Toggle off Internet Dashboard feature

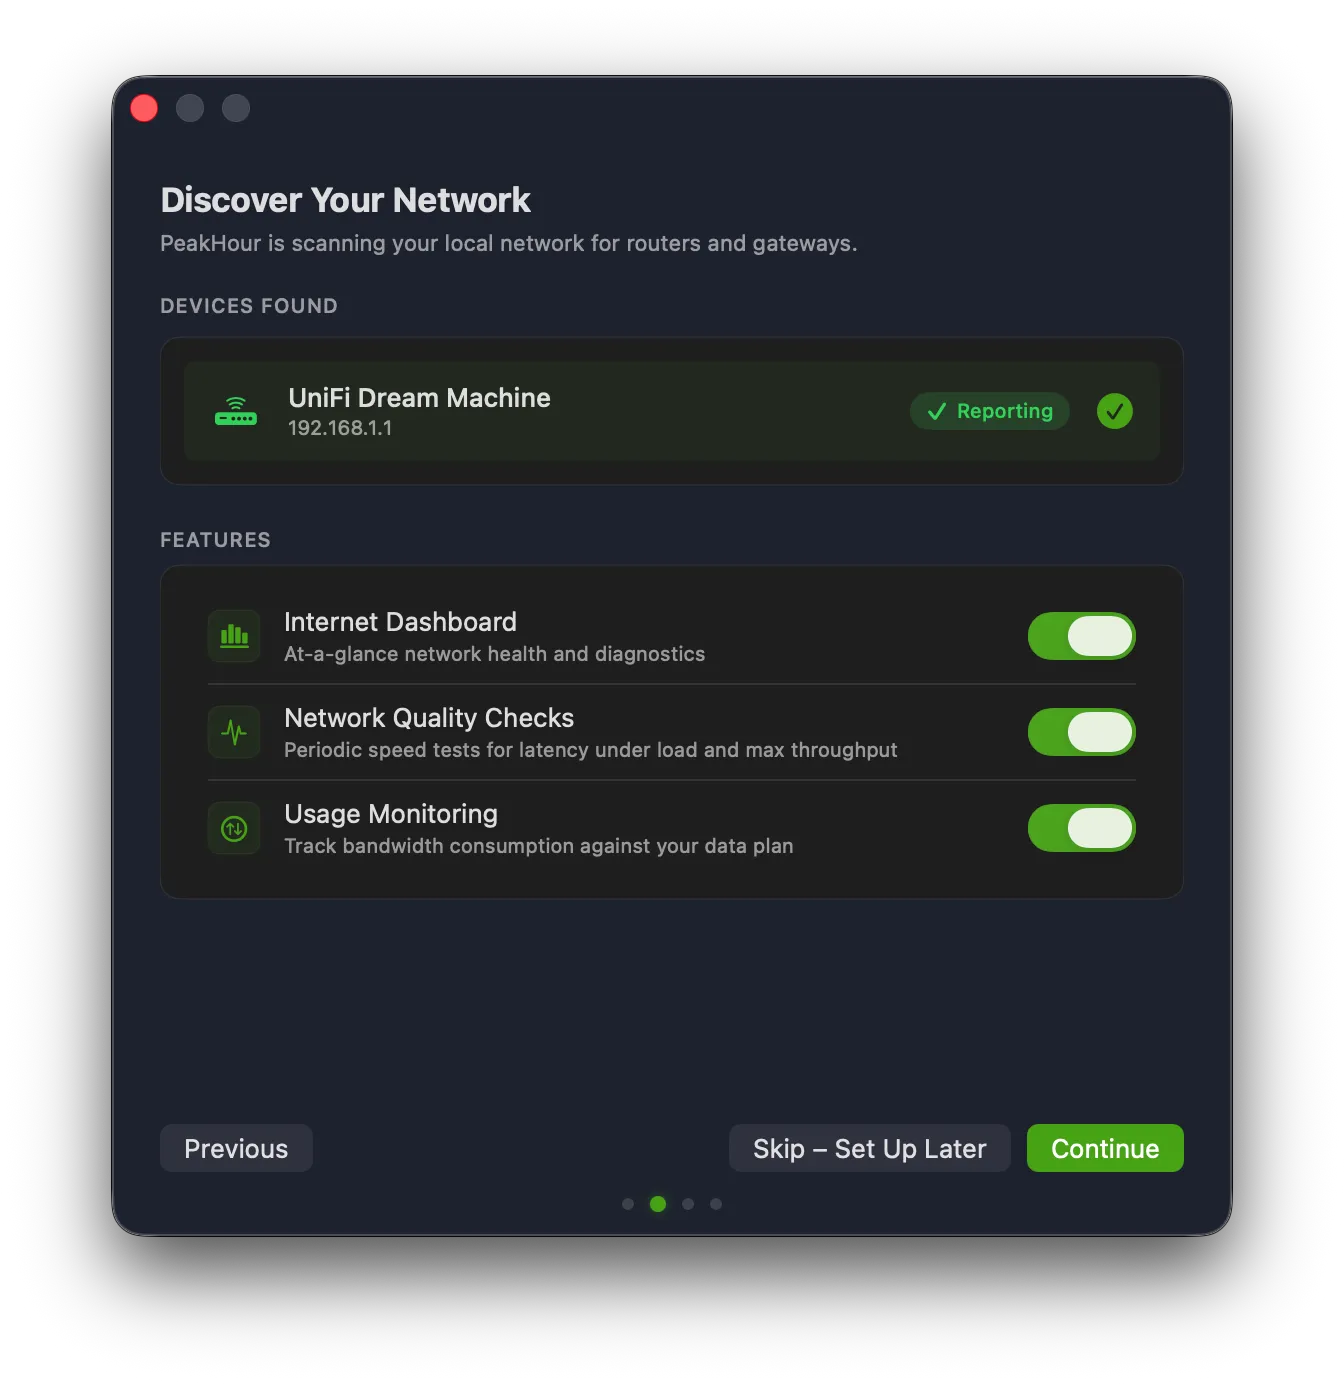pos(1081,636)
